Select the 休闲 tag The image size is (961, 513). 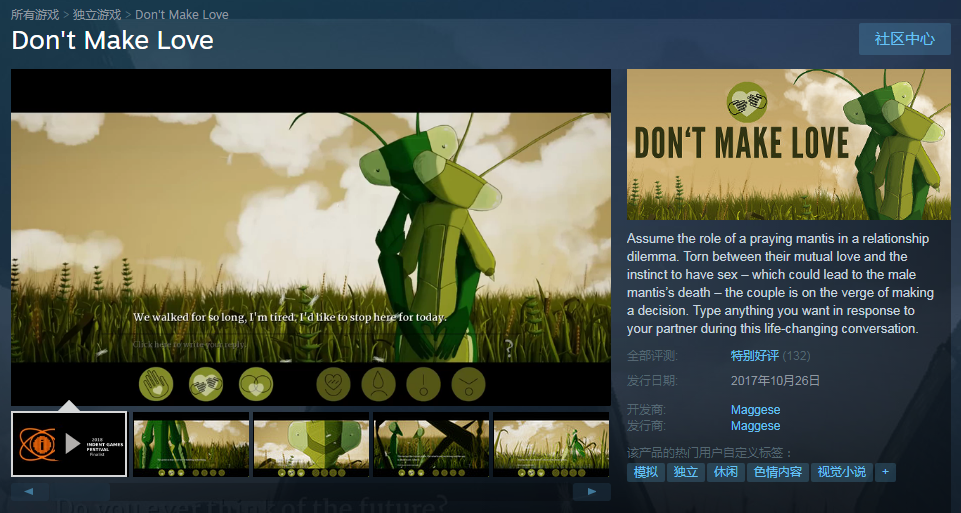725,472
